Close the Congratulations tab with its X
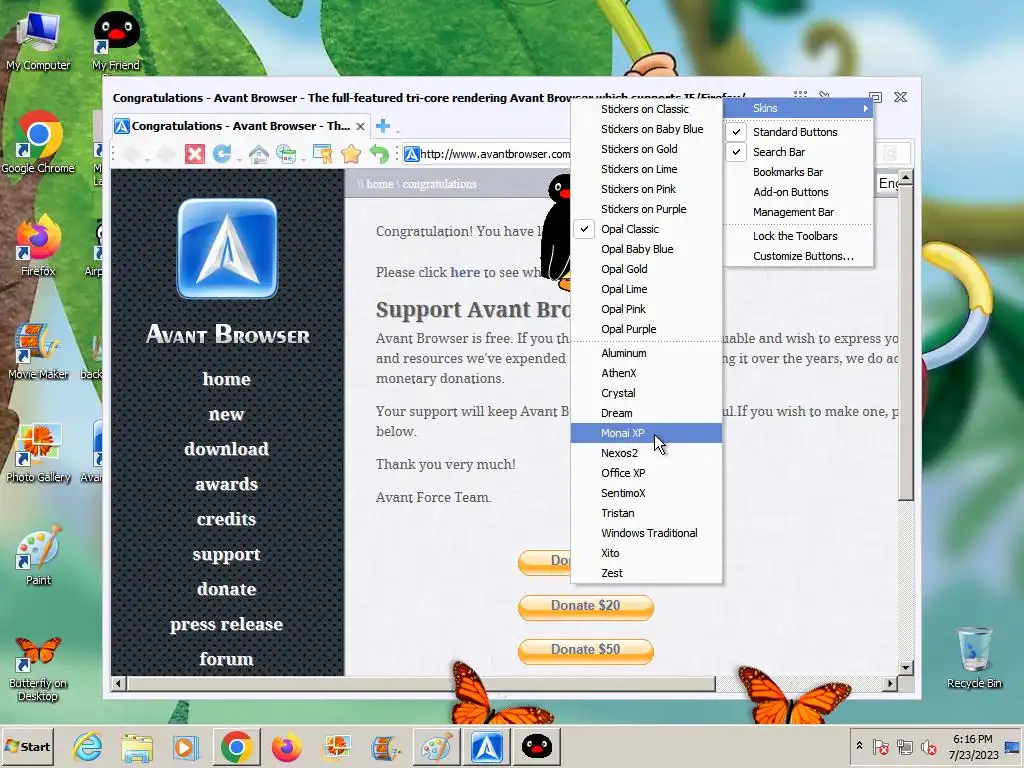 click(x=360, y=126)
